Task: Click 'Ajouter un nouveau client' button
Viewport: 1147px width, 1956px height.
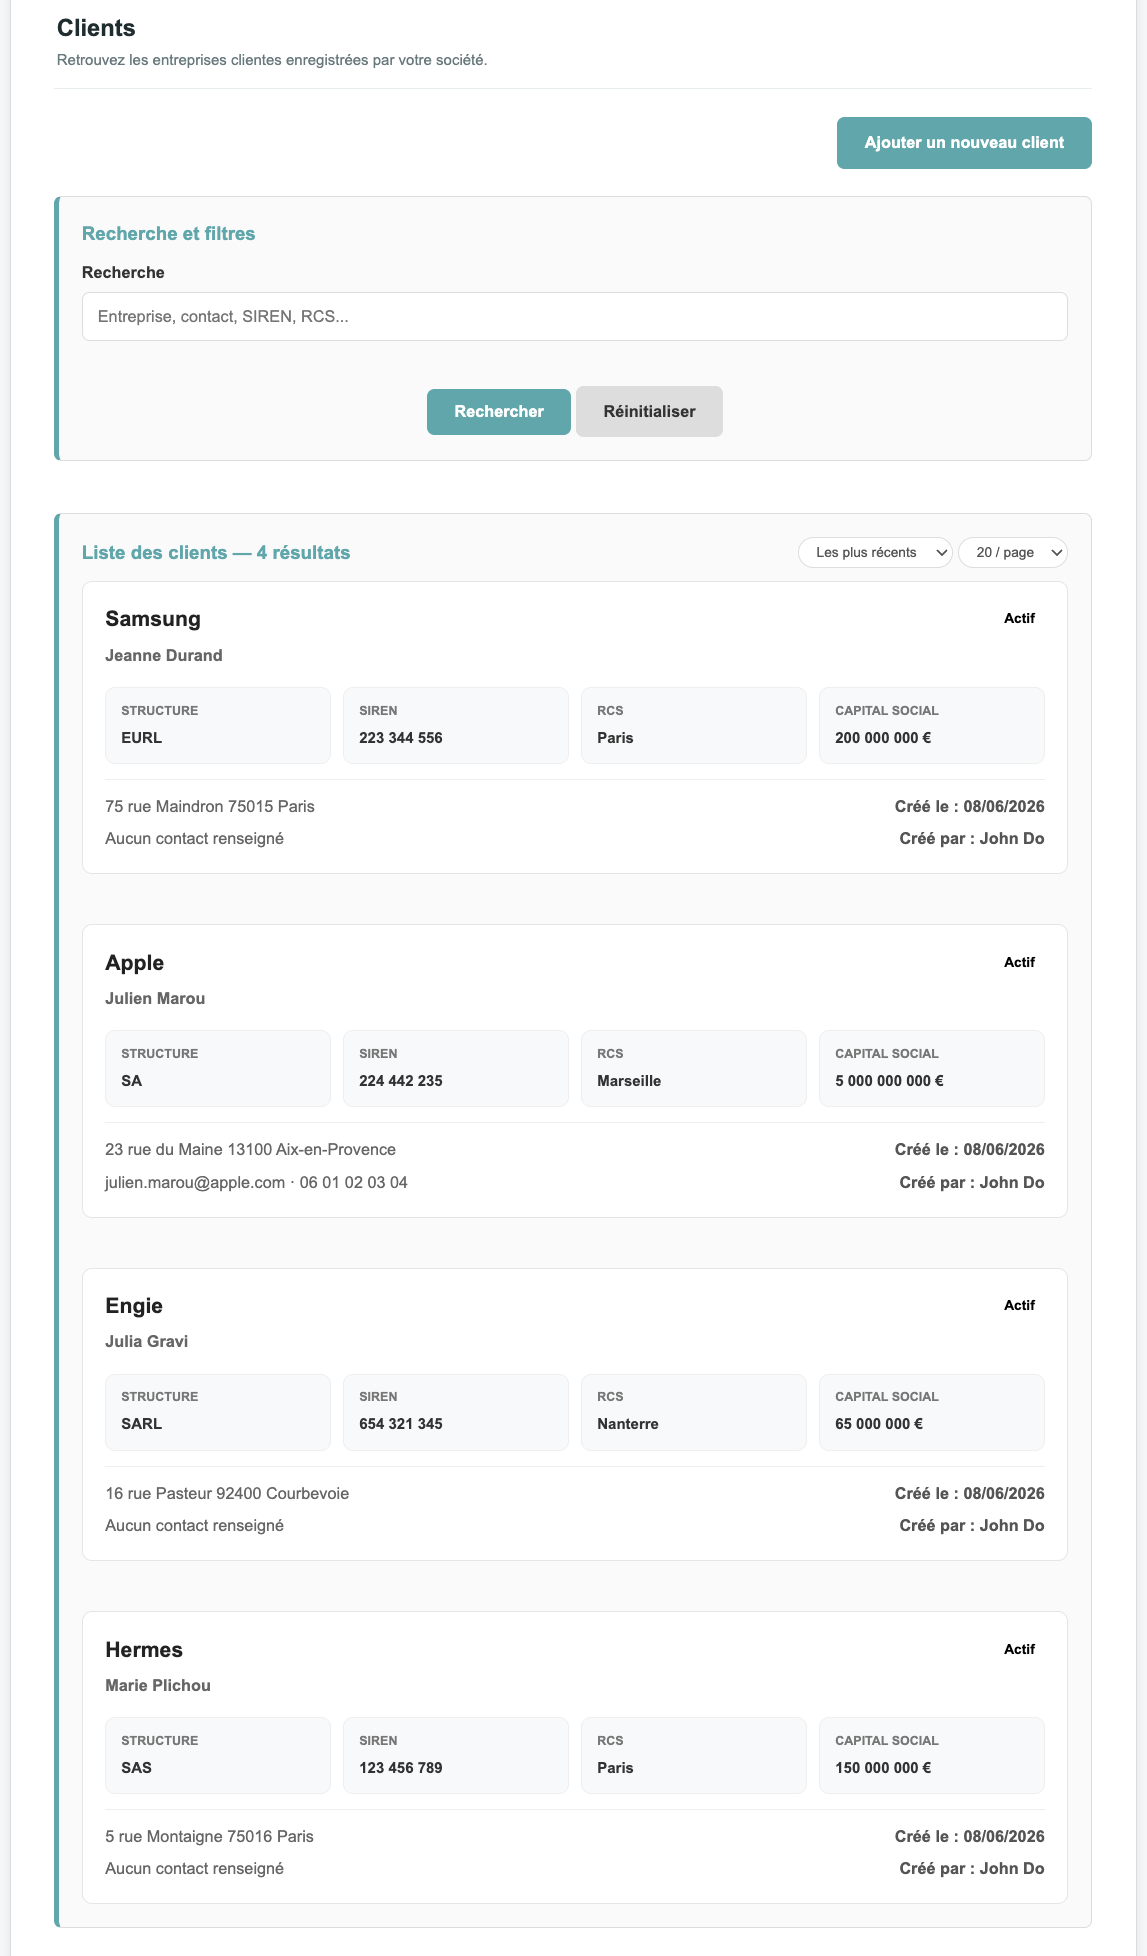Action: pos(964,143)
